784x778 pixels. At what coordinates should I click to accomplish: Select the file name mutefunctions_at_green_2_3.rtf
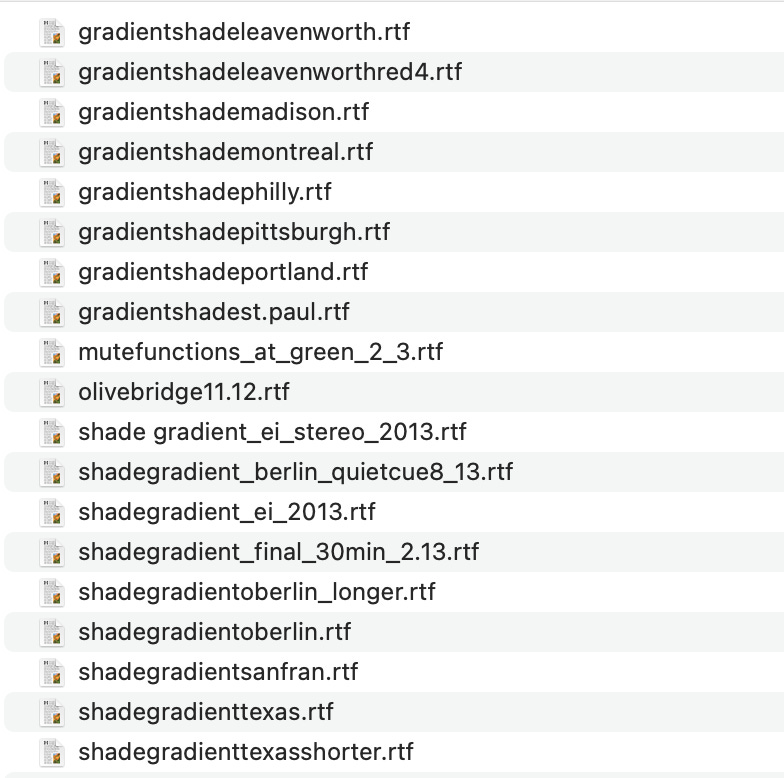click(260, 352)
